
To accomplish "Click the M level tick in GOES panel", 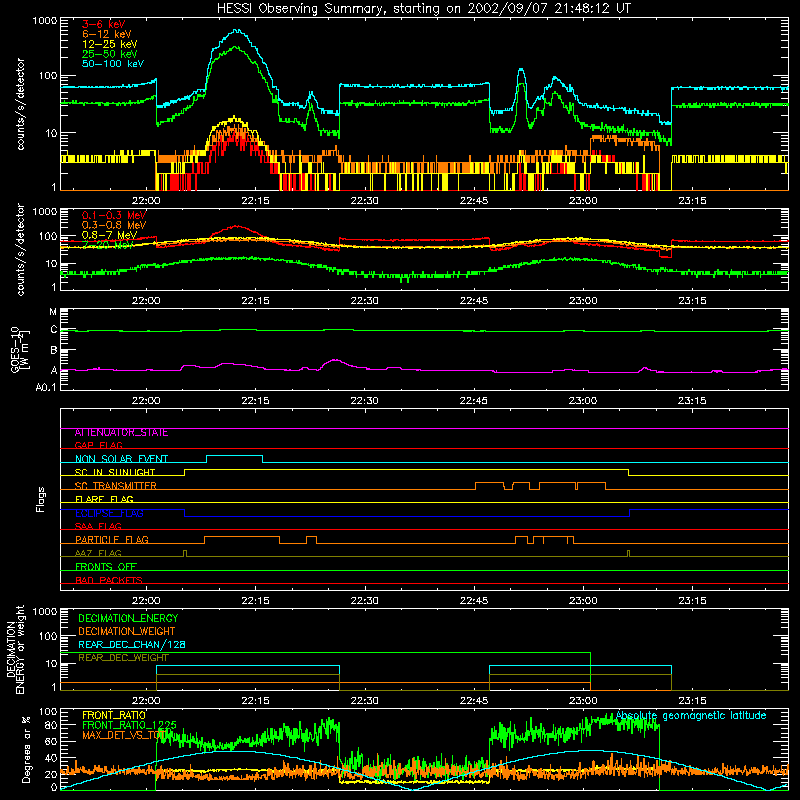I will pos(53,312).
